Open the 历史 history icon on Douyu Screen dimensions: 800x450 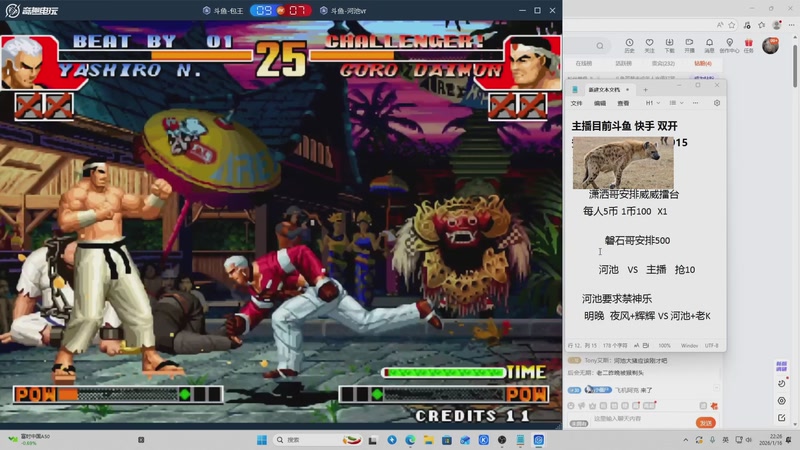tap(629, 45)
